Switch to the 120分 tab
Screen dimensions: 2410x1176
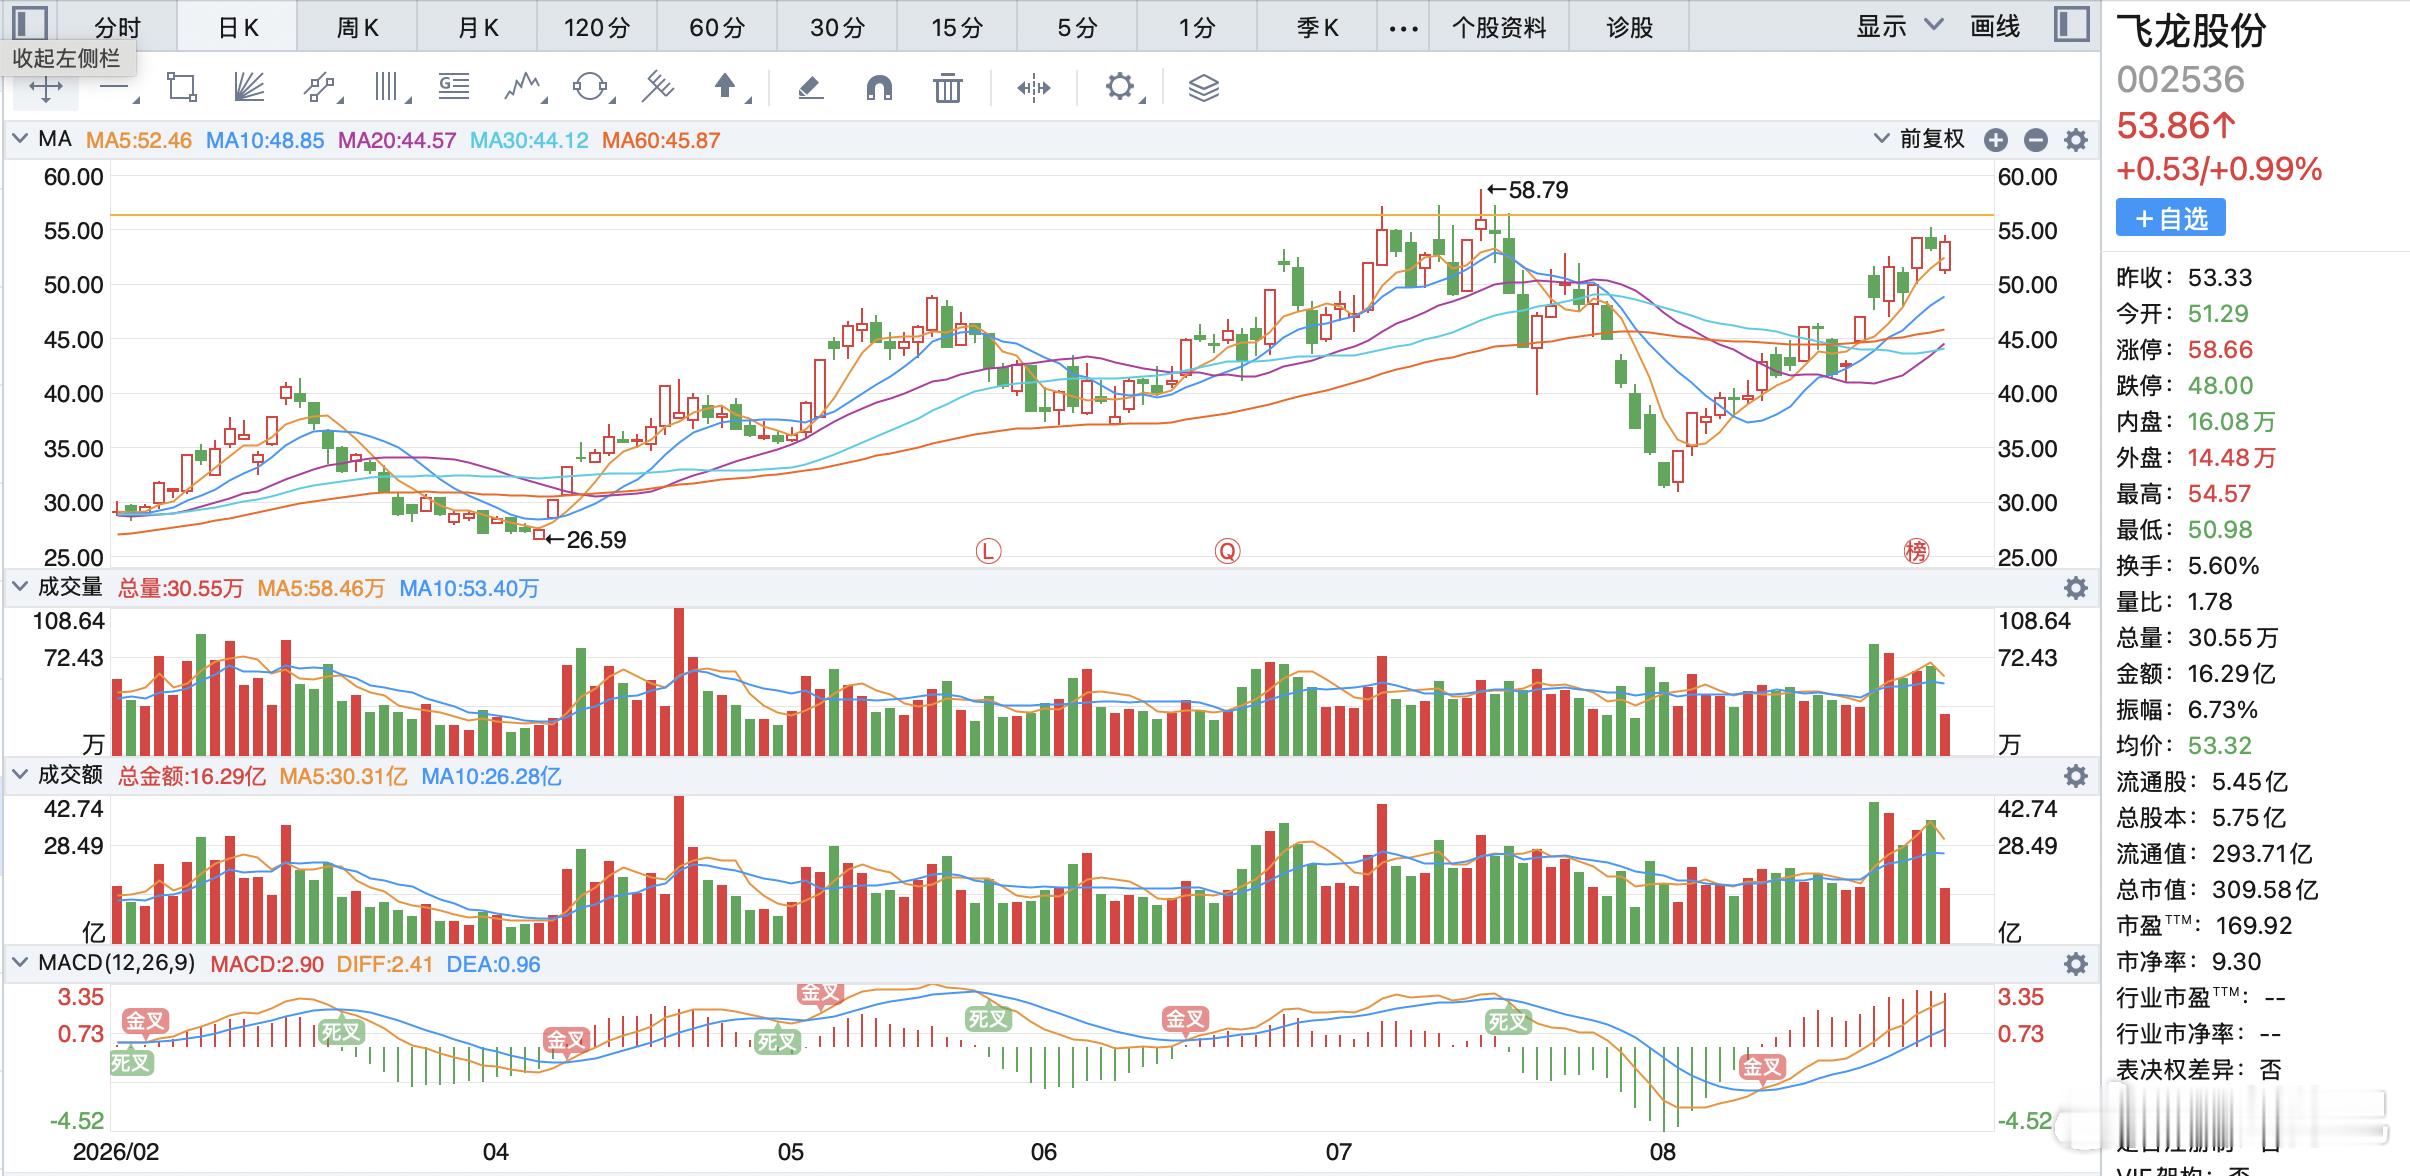pos(597,28)
